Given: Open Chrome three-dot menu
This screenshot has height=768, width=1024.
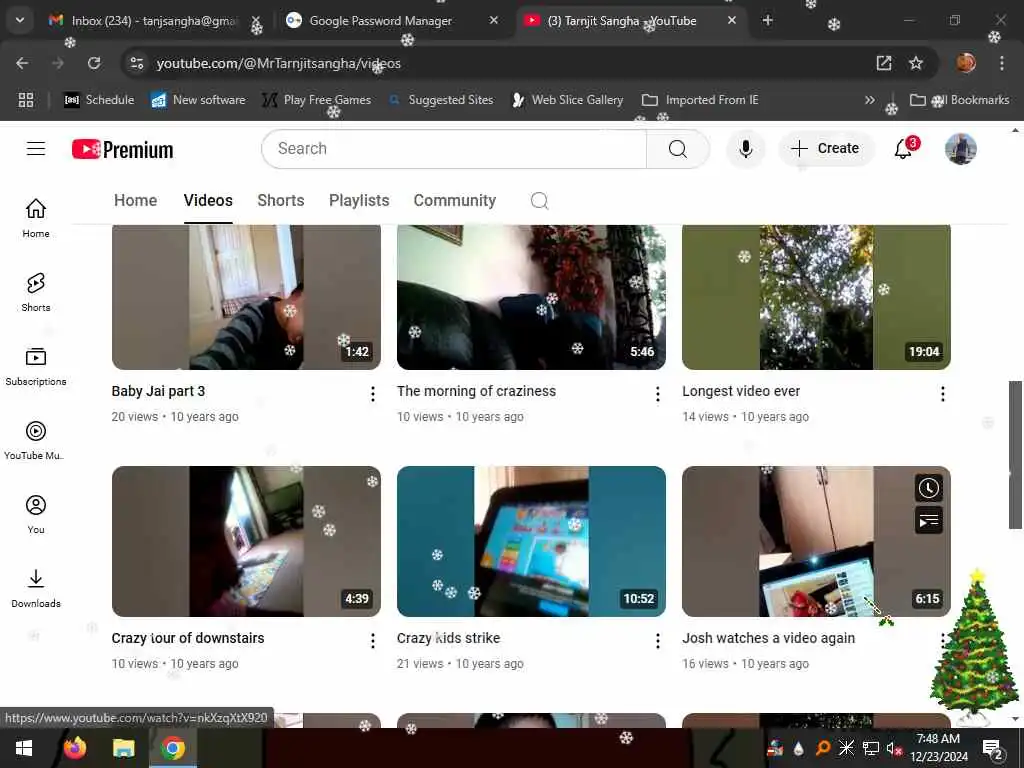Looking at the screenshot, I should (1001, 63).
